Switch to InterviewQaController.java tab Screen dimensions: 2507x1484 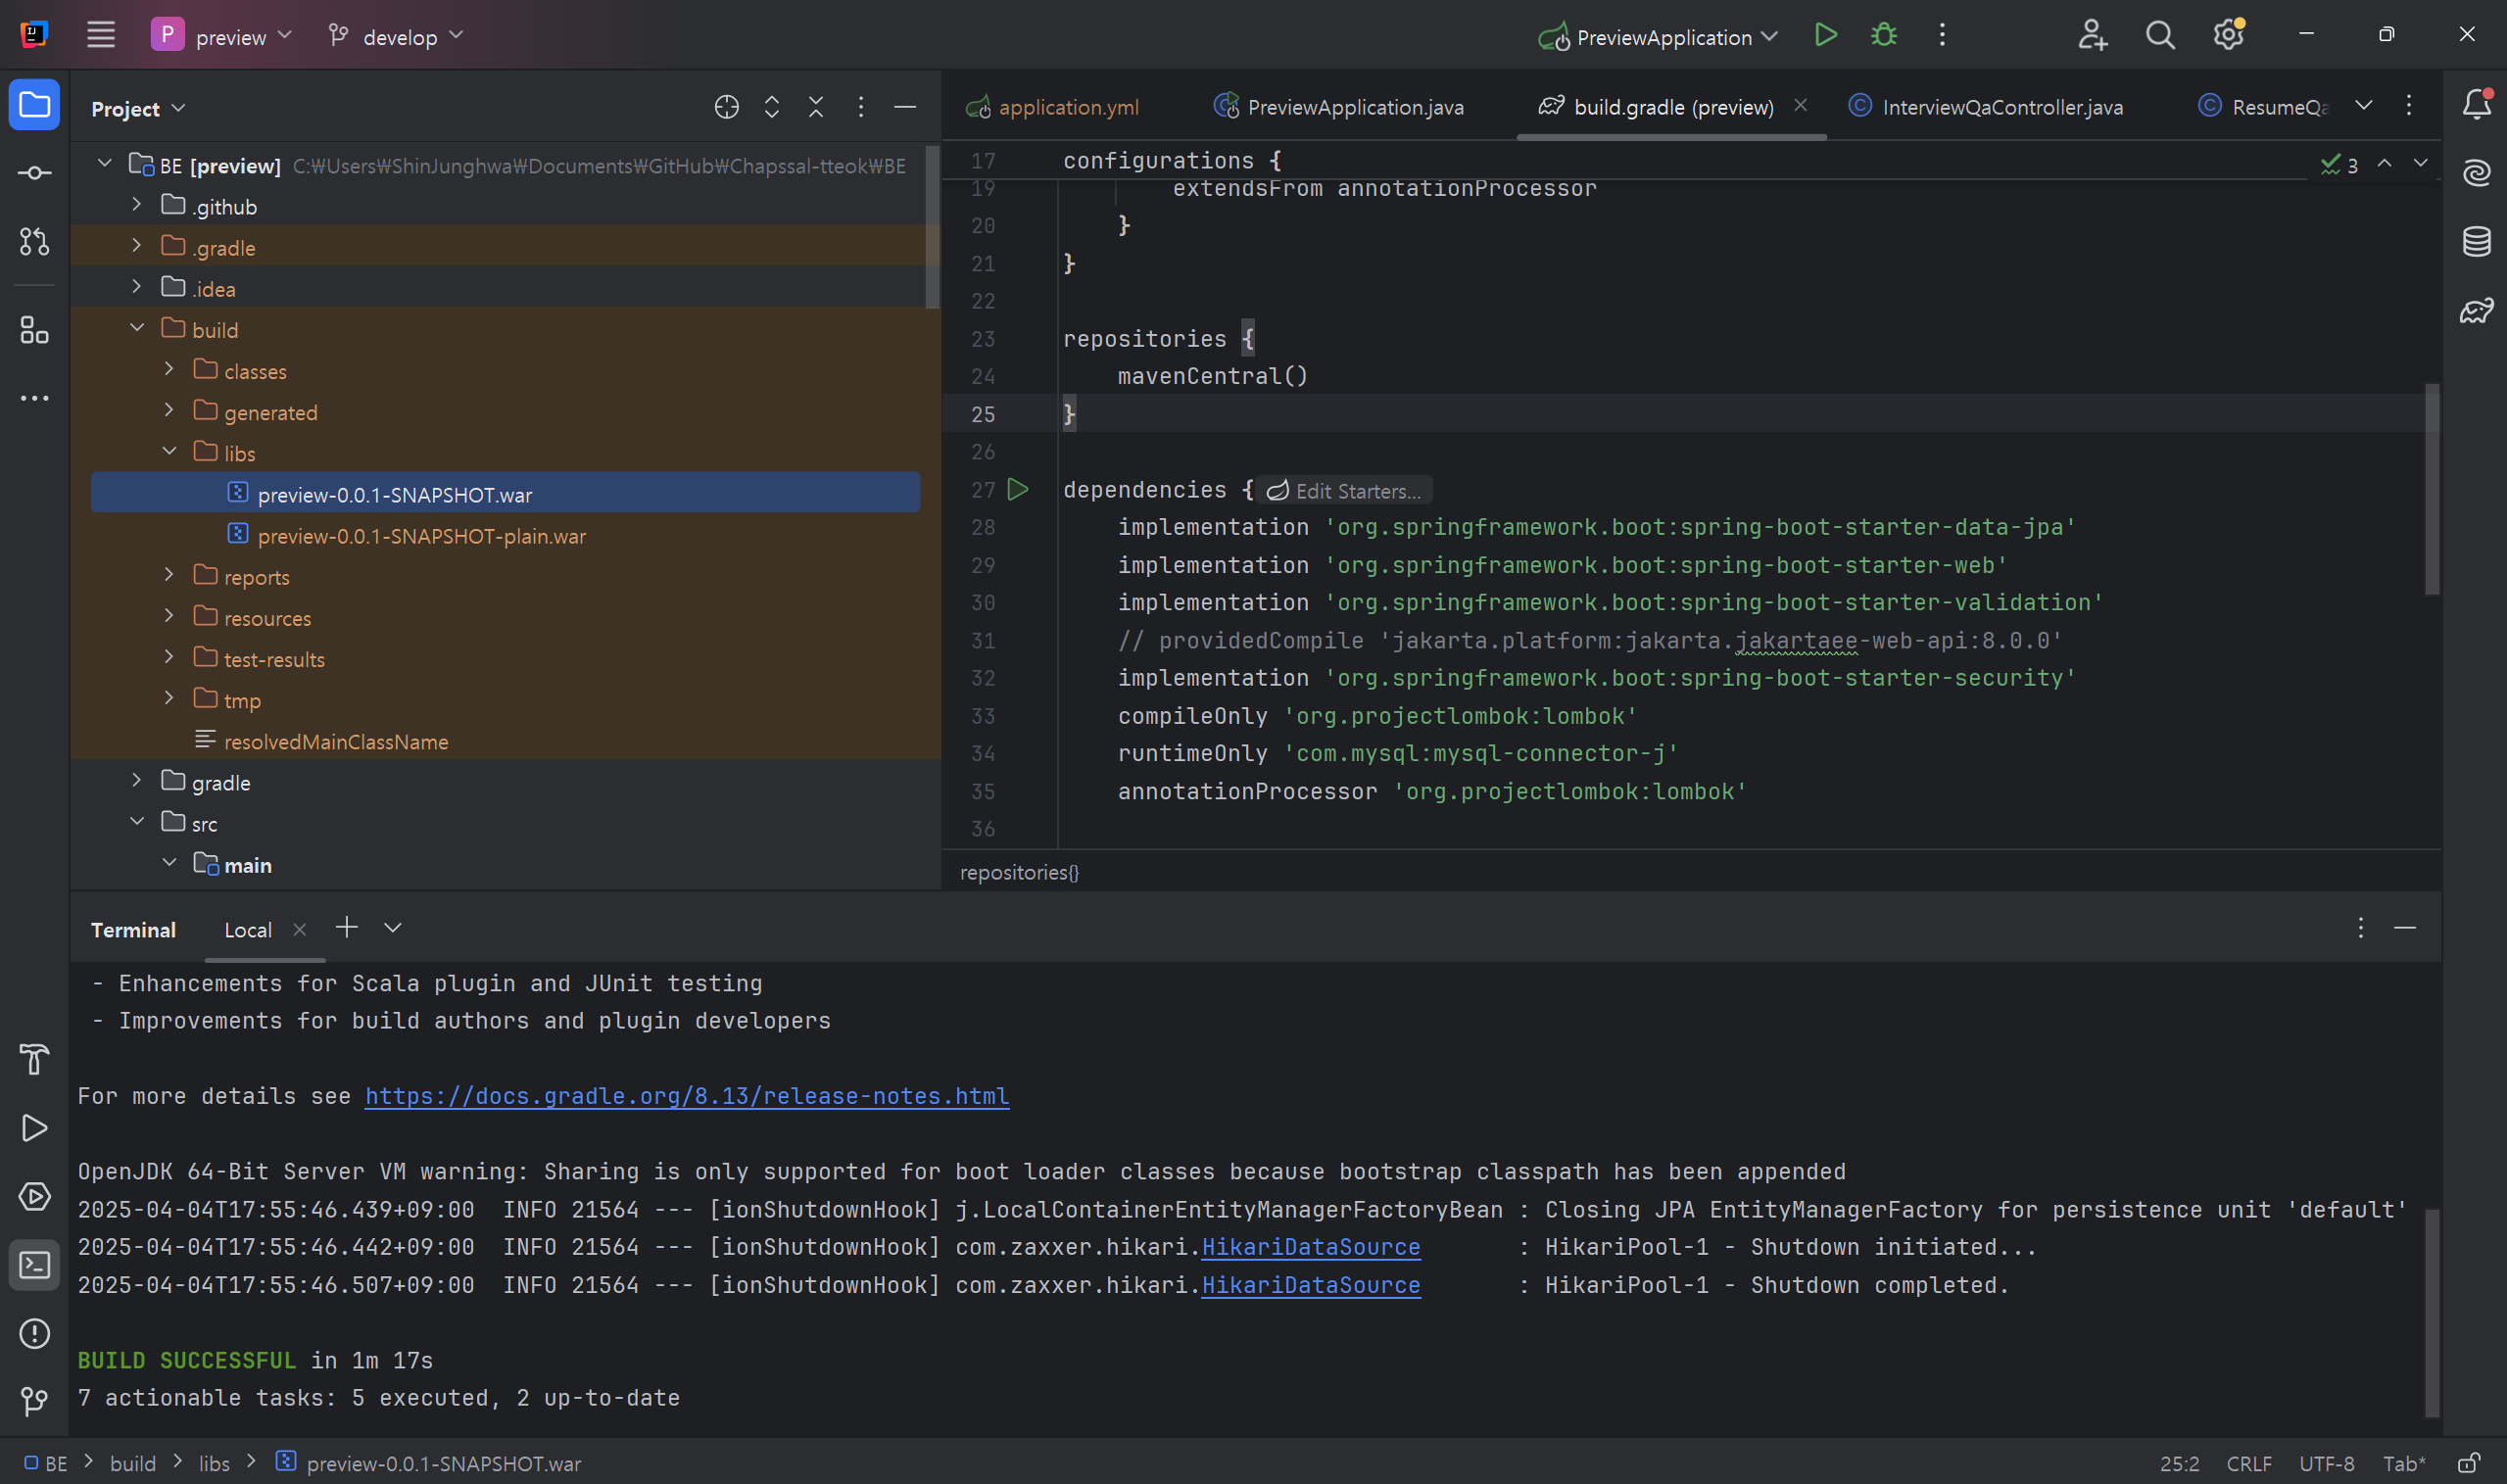pyautogui.click(x=2001, y=107)
